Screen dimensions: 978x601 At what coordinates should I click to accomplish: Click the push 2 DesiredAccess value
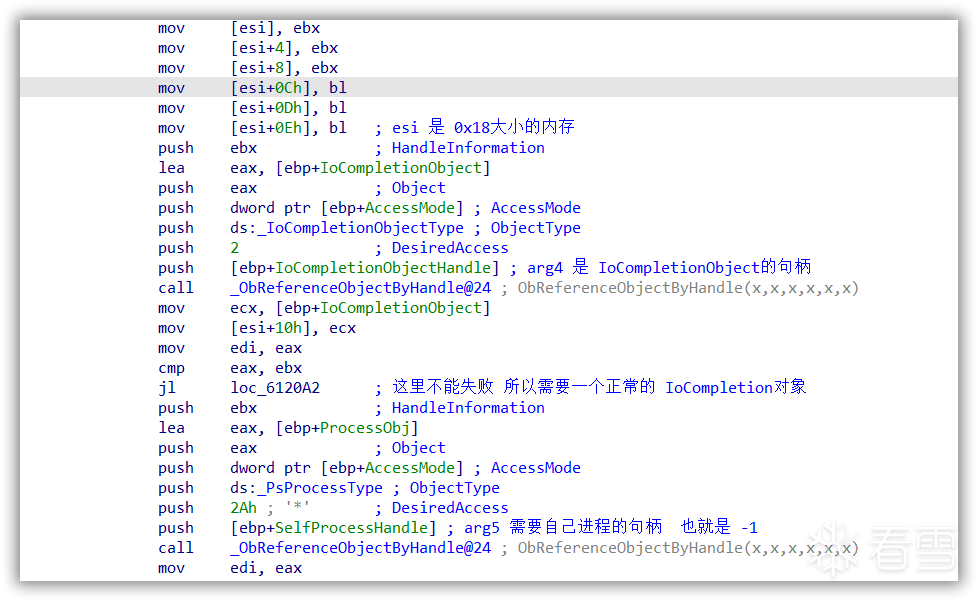(x=235, y=248)
